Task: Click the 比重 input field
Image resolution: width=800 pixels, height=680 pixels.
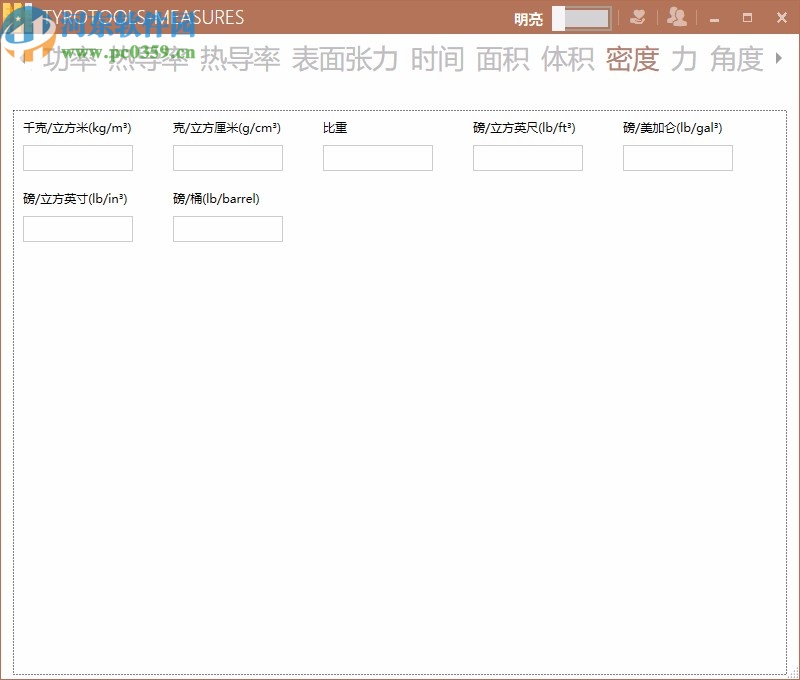Action: click(378, 157)
